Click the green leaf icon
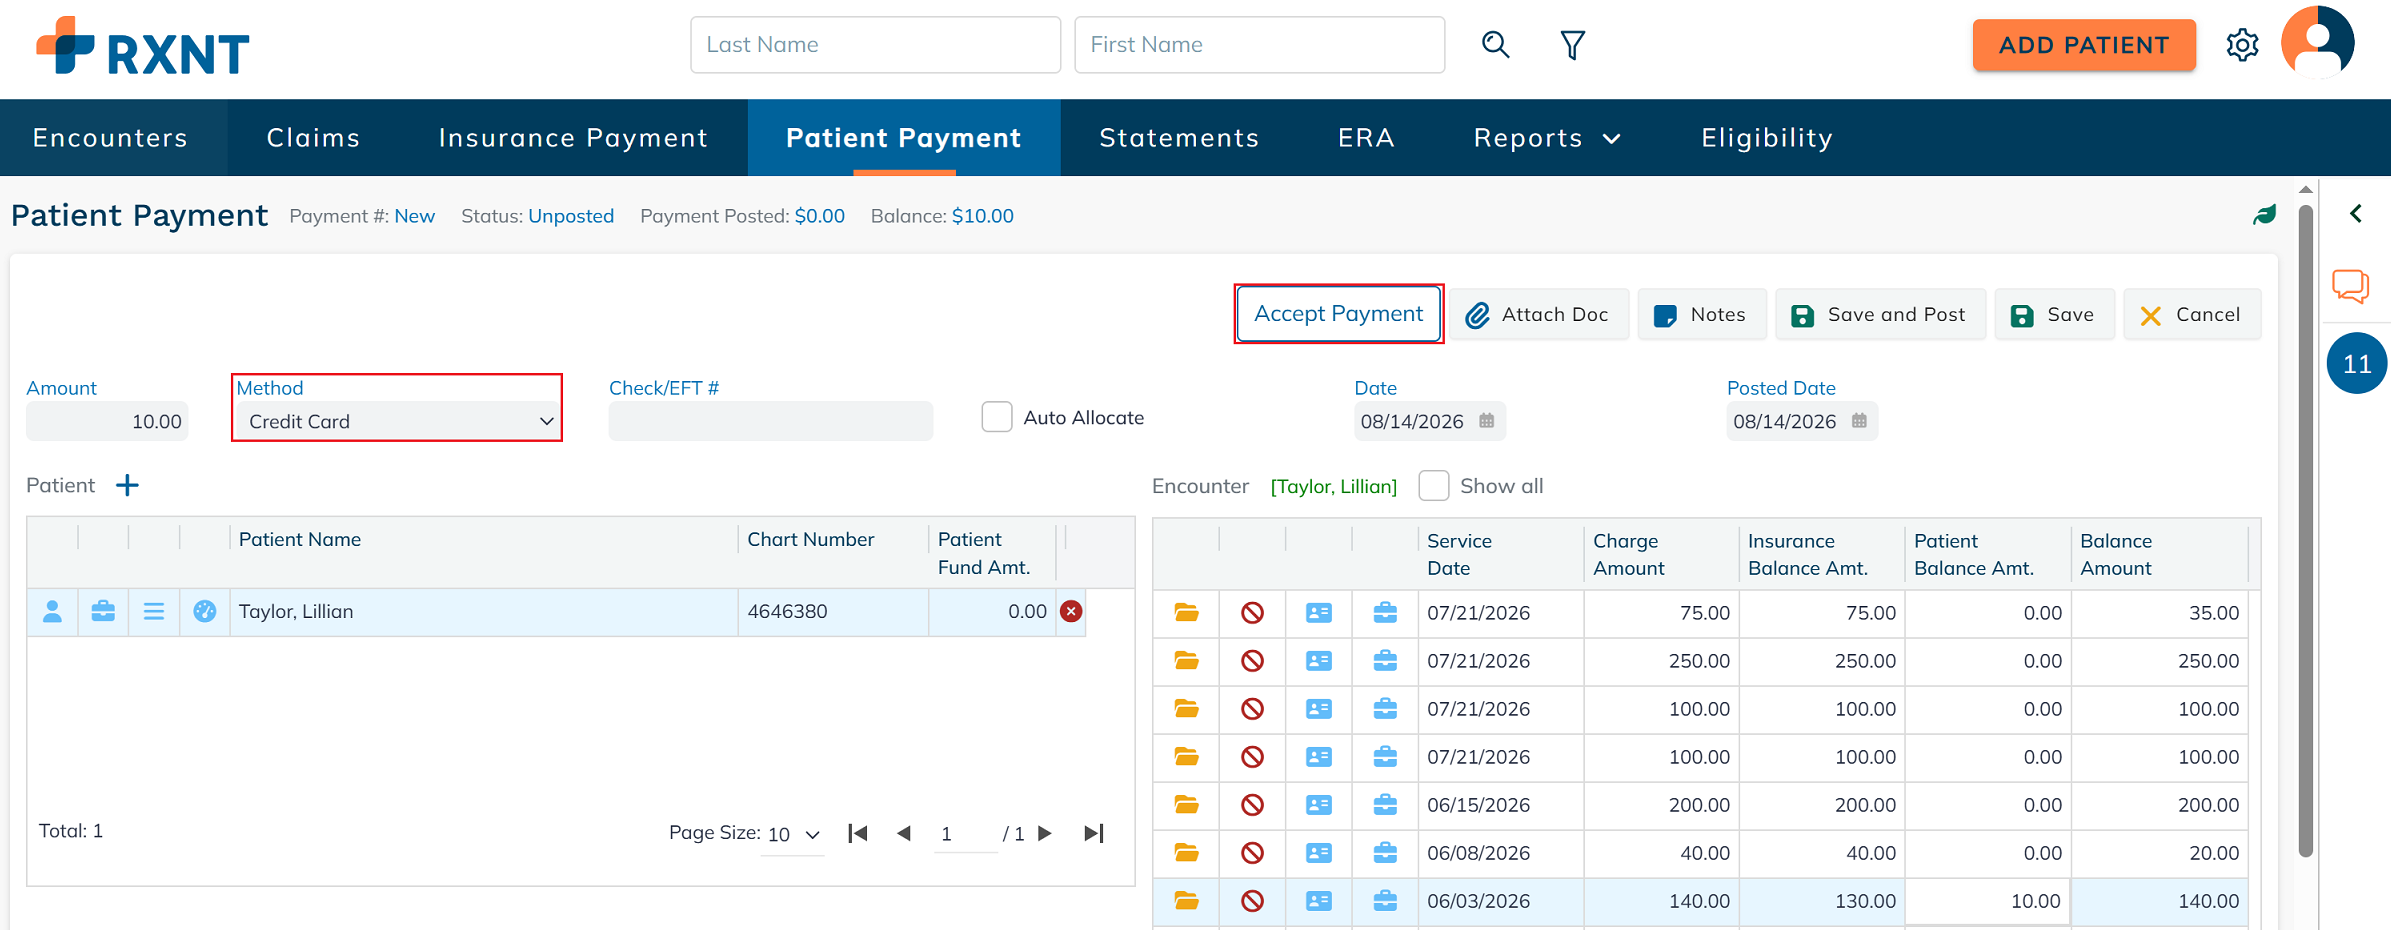Screen dimensions: 2391x930 [x=2264, y=215]
